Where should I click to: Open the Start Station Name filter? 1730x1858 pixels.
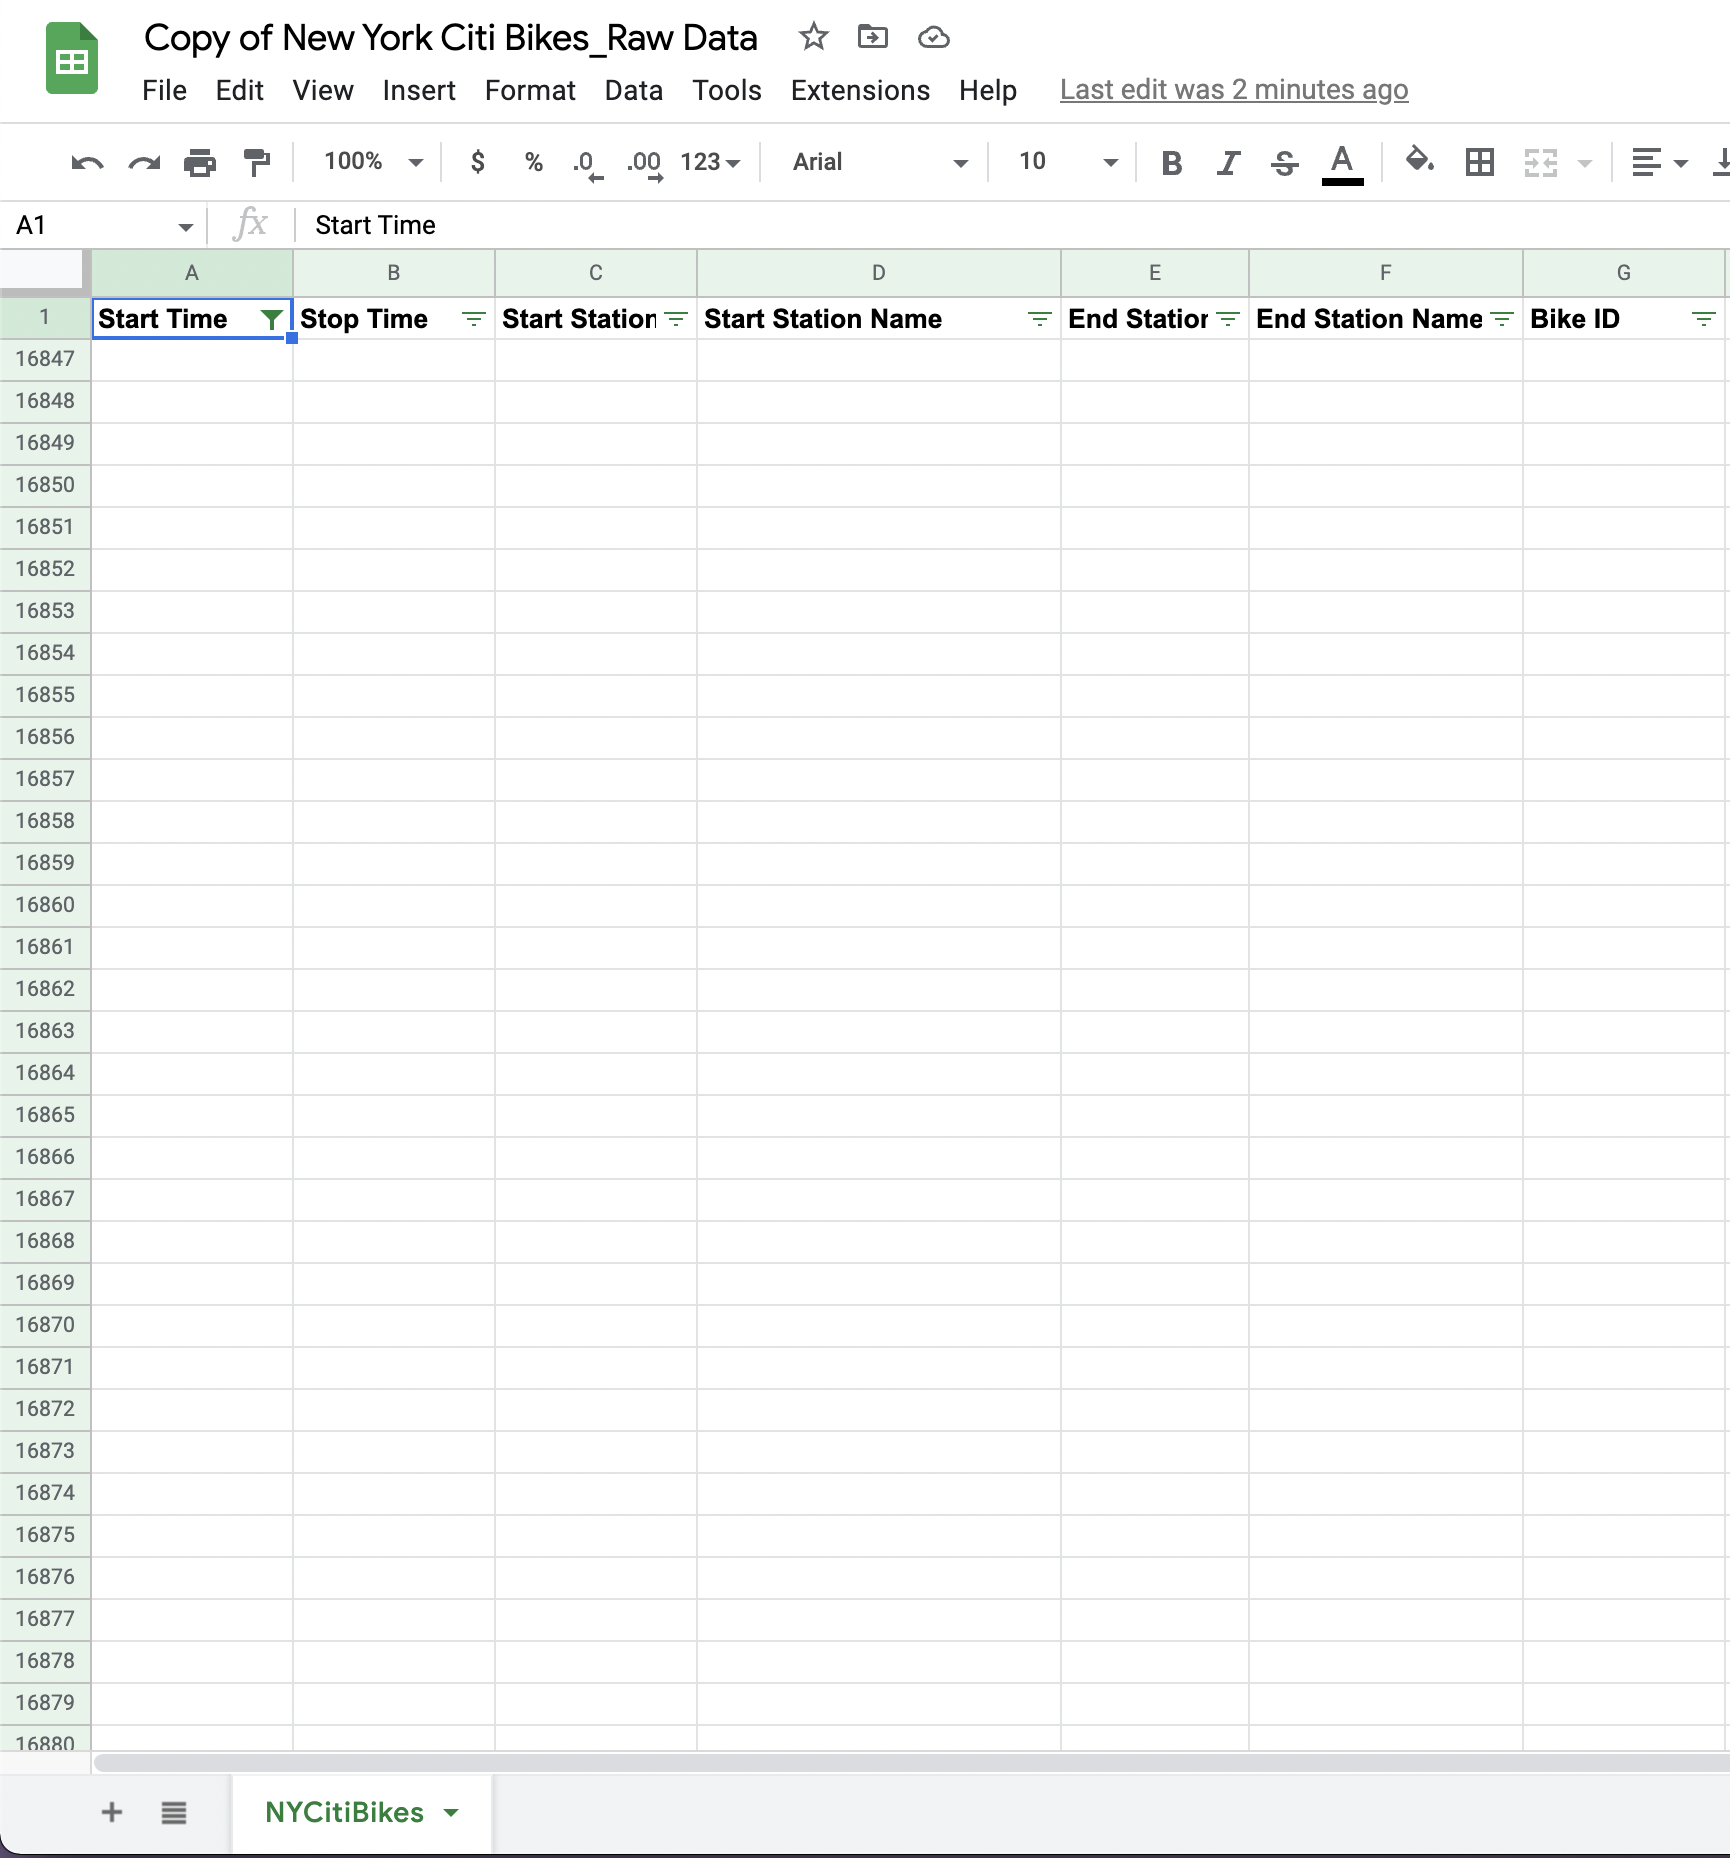point(1040,319)
